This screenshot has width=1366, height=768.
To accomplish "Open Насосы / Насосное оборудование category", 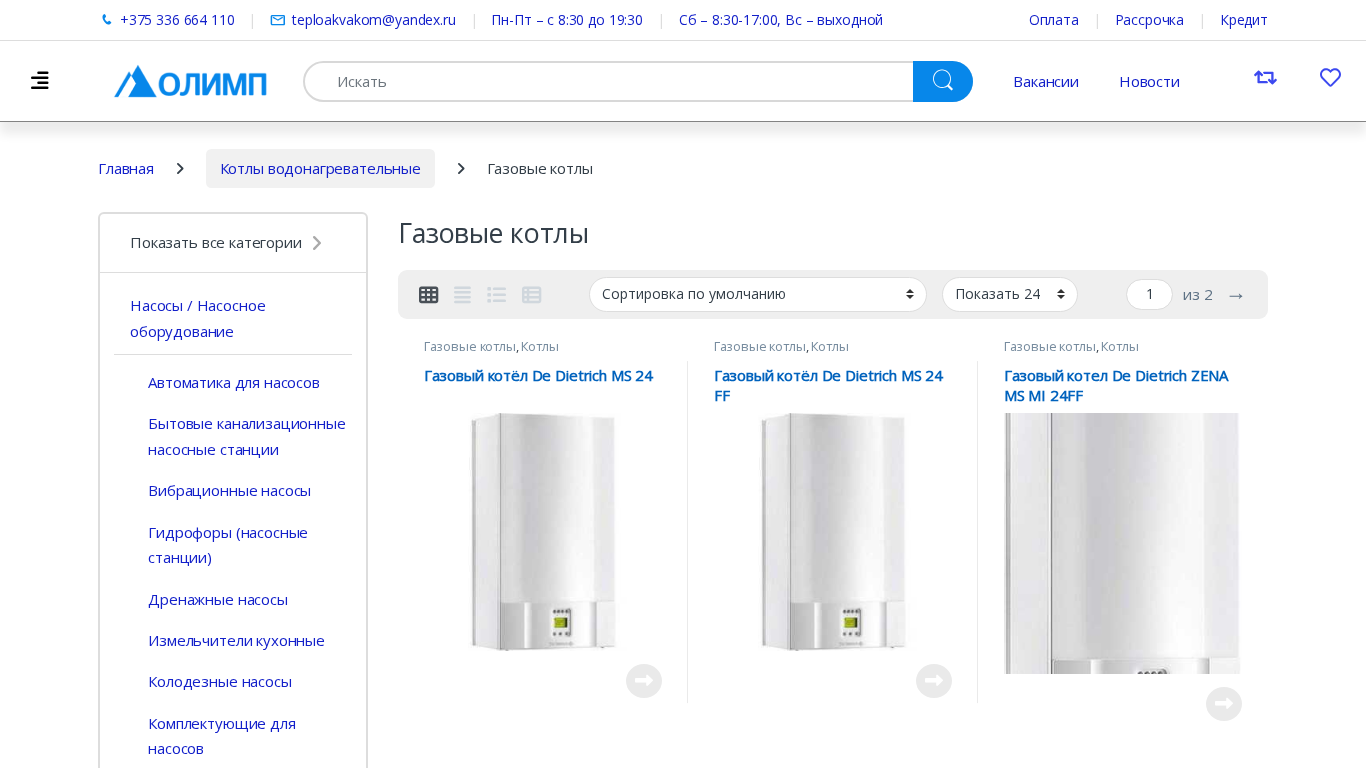I will pos(198,318).
